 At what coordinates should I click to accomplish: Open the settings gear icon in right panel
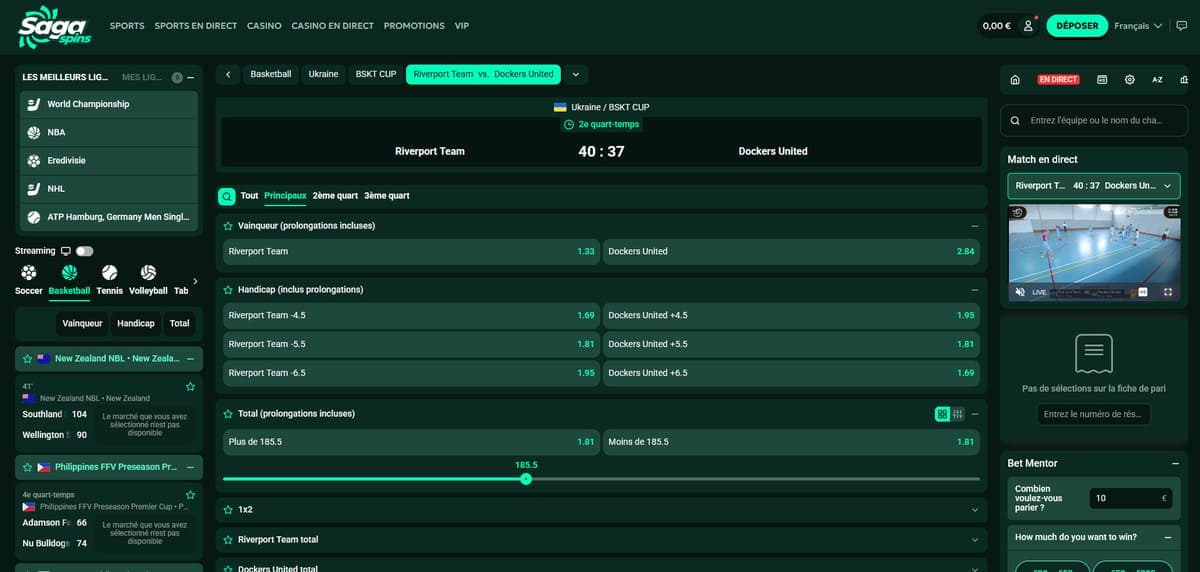click(x=1129, y=79)
